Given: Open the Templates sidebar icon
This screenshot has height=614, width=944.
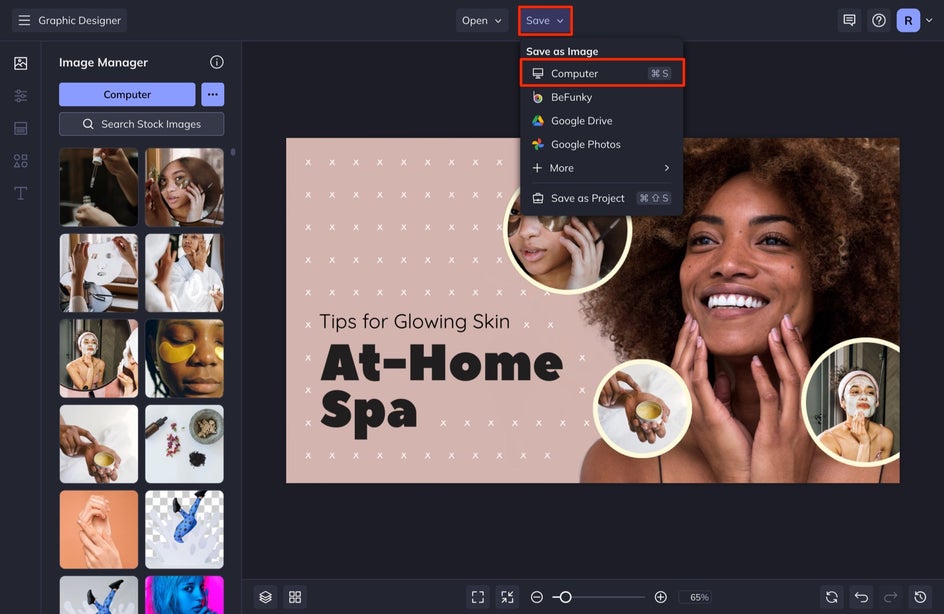Looking at the screenshot, I should coord(20,128).
